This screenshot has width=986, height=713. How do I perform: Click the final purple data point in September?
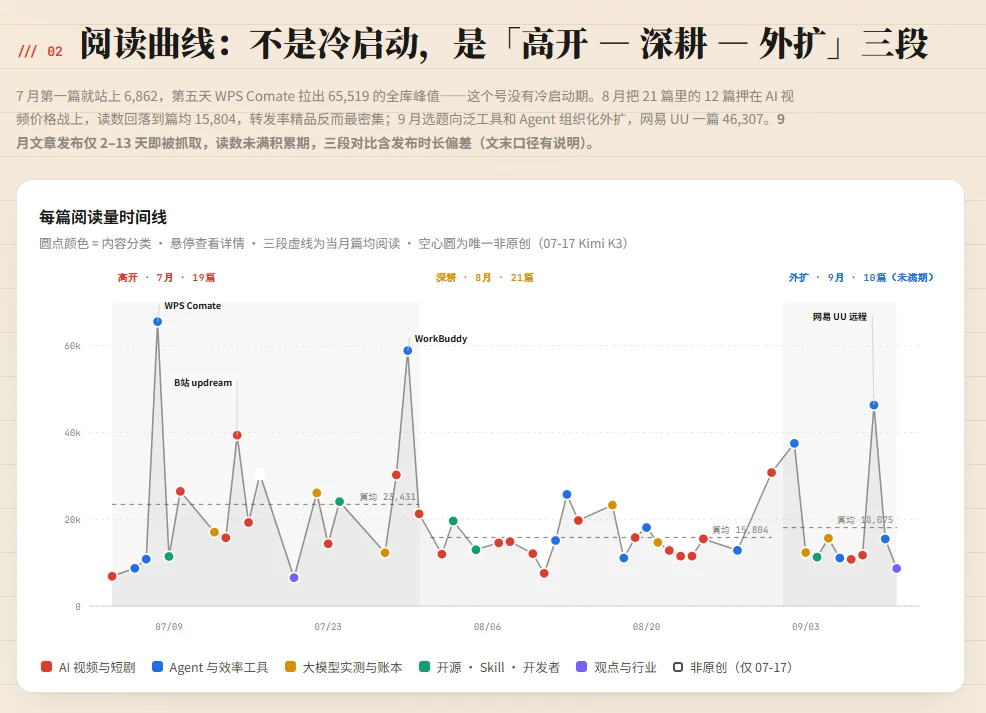coord(897,568)
